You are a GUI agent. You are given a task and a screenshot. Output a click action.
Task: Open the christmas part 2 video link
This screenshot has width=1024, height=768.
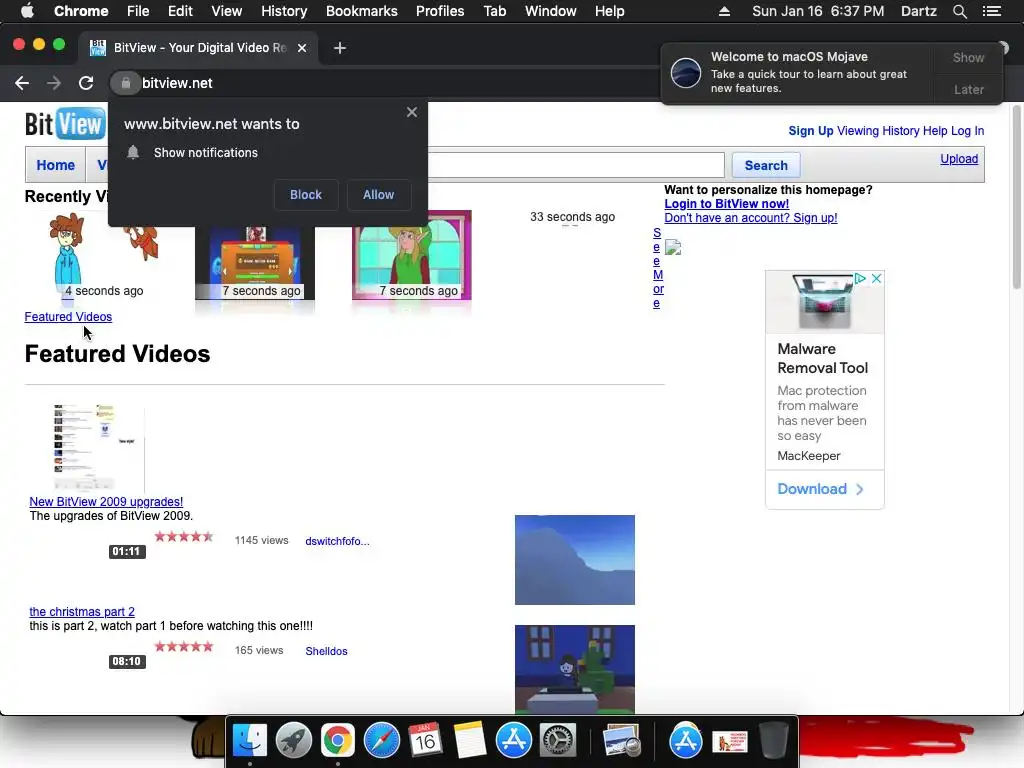coord(82,612)
